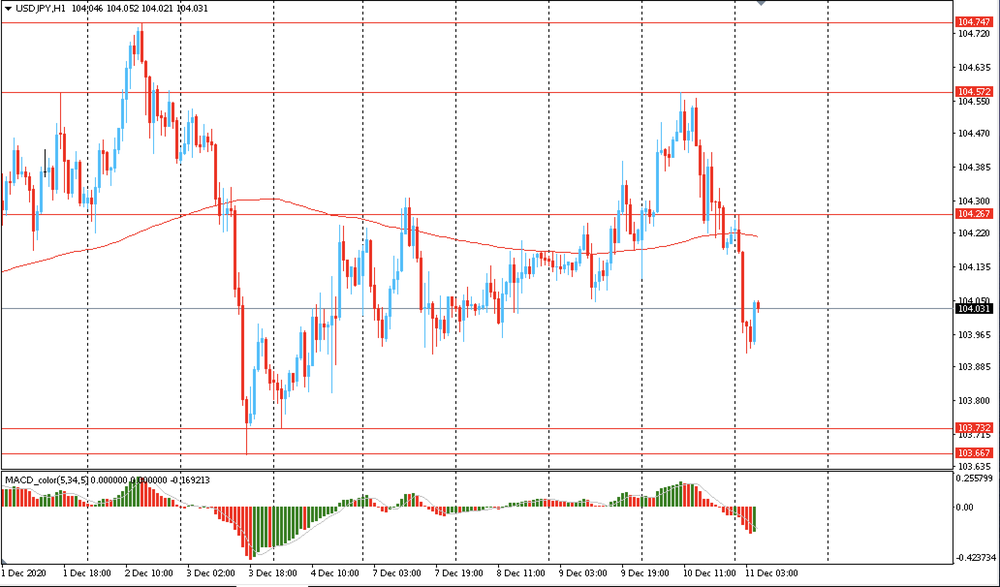Viewport: 1000px width, 587px height.
Task: Click the 1 Dec 18:00 time label
Action: [x=87, y=574]
